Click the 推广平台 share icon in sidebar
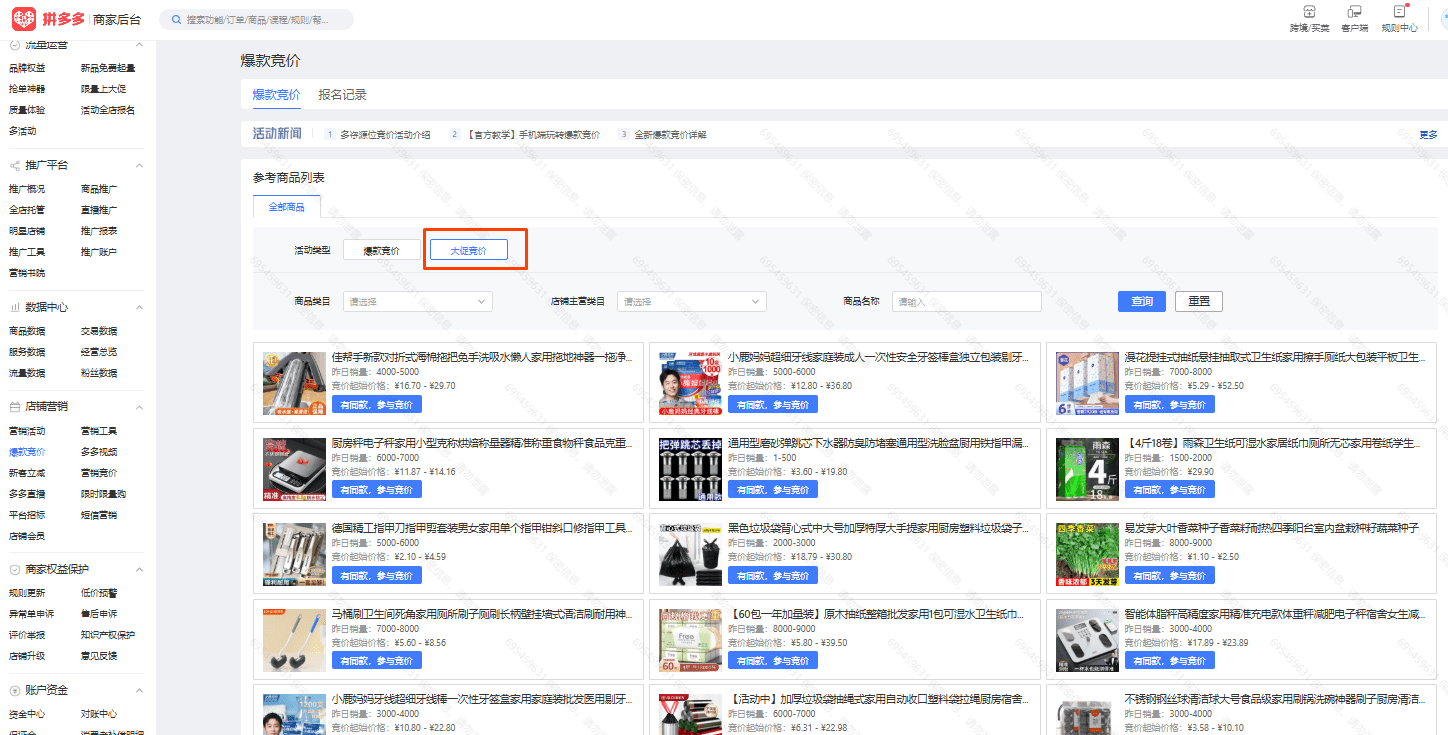The height and width of the screenshot is (735, 1448). [15, 165]
